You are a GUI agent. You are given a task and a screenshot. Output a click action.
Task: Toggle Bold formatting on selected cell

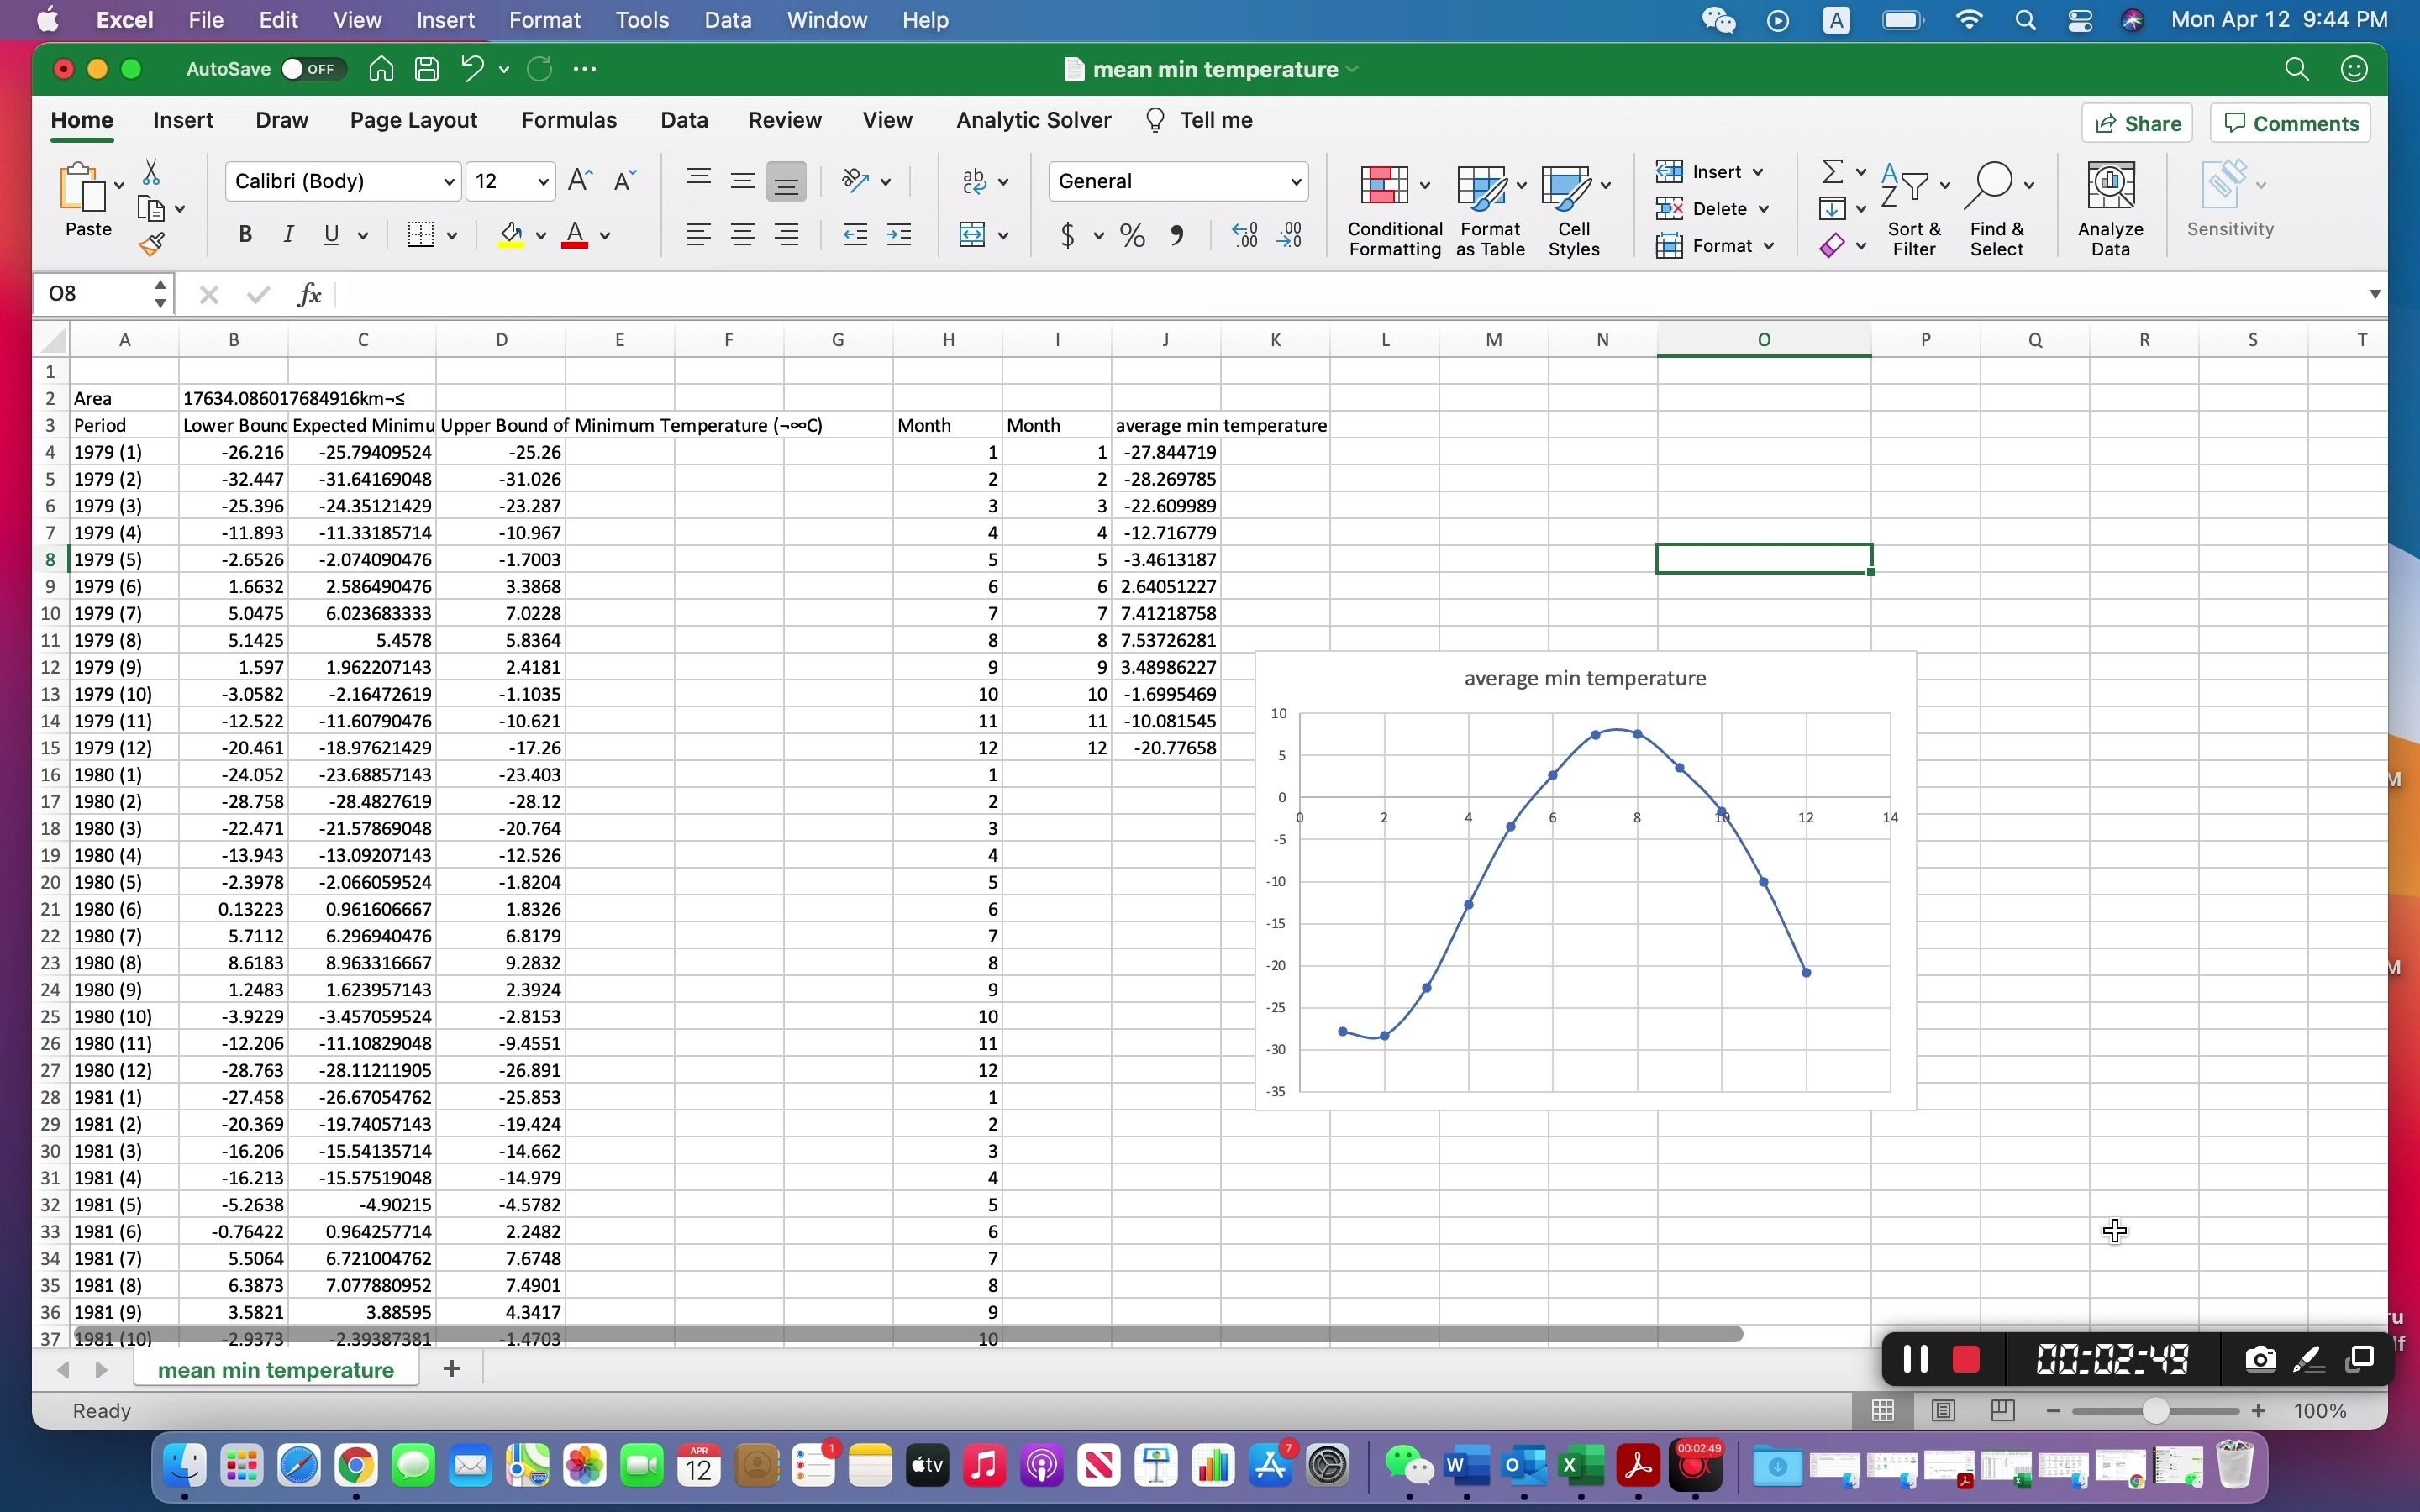coord(242,234)
